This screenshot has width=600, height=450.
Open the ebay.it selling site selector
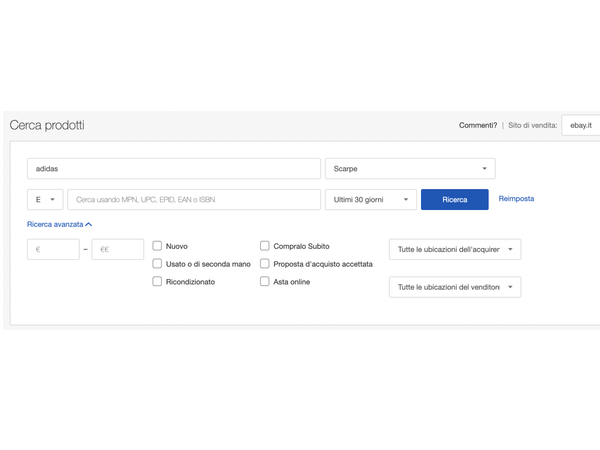click(581, 125)
